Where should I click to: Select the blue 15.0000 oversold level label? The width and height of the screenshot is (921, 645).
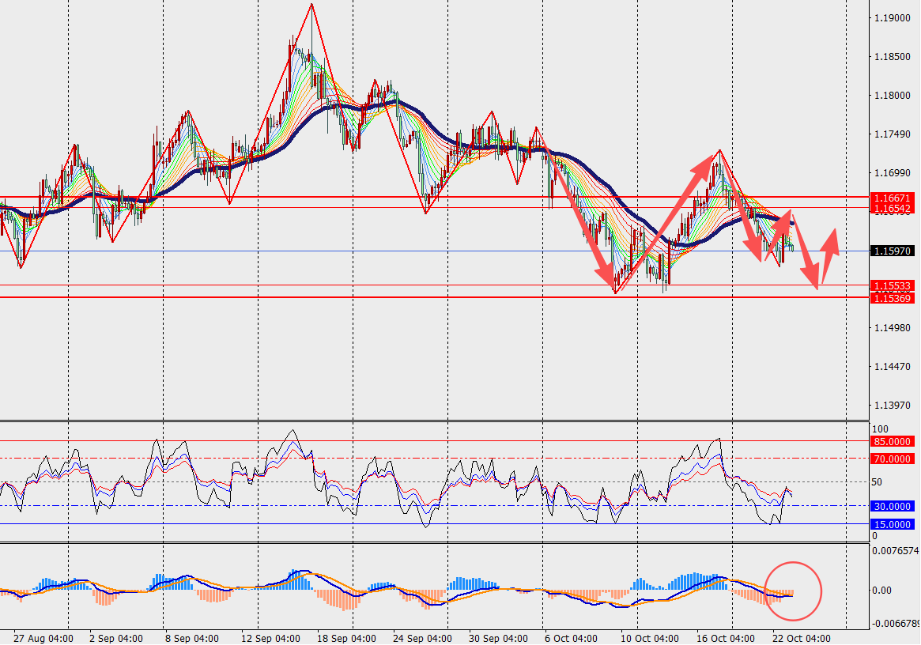click(891, 524)
